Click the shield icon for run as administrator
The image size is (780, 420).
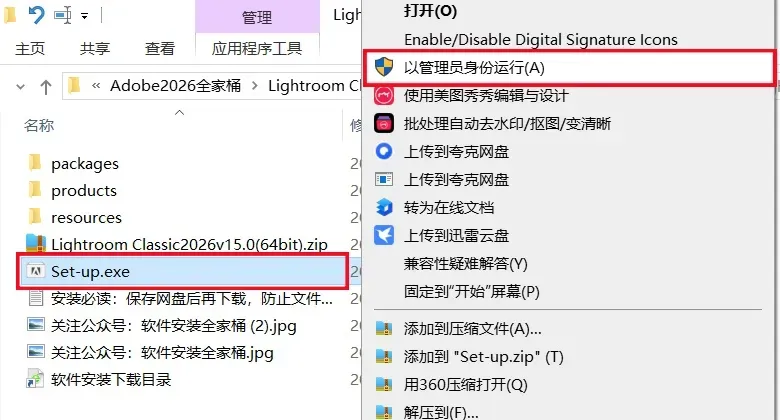[384, 67]
